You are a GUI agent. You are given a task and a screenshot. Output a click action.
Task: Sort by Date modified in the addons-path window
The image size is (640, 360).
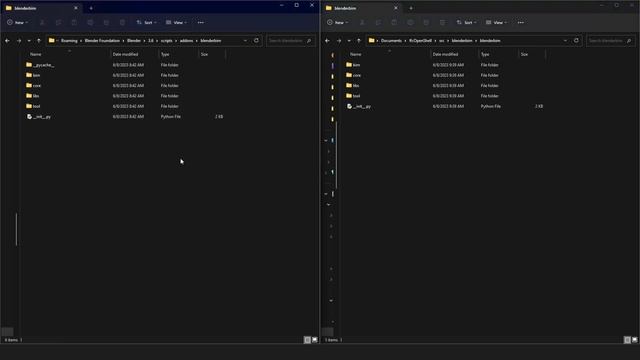(x=125, y=54)
